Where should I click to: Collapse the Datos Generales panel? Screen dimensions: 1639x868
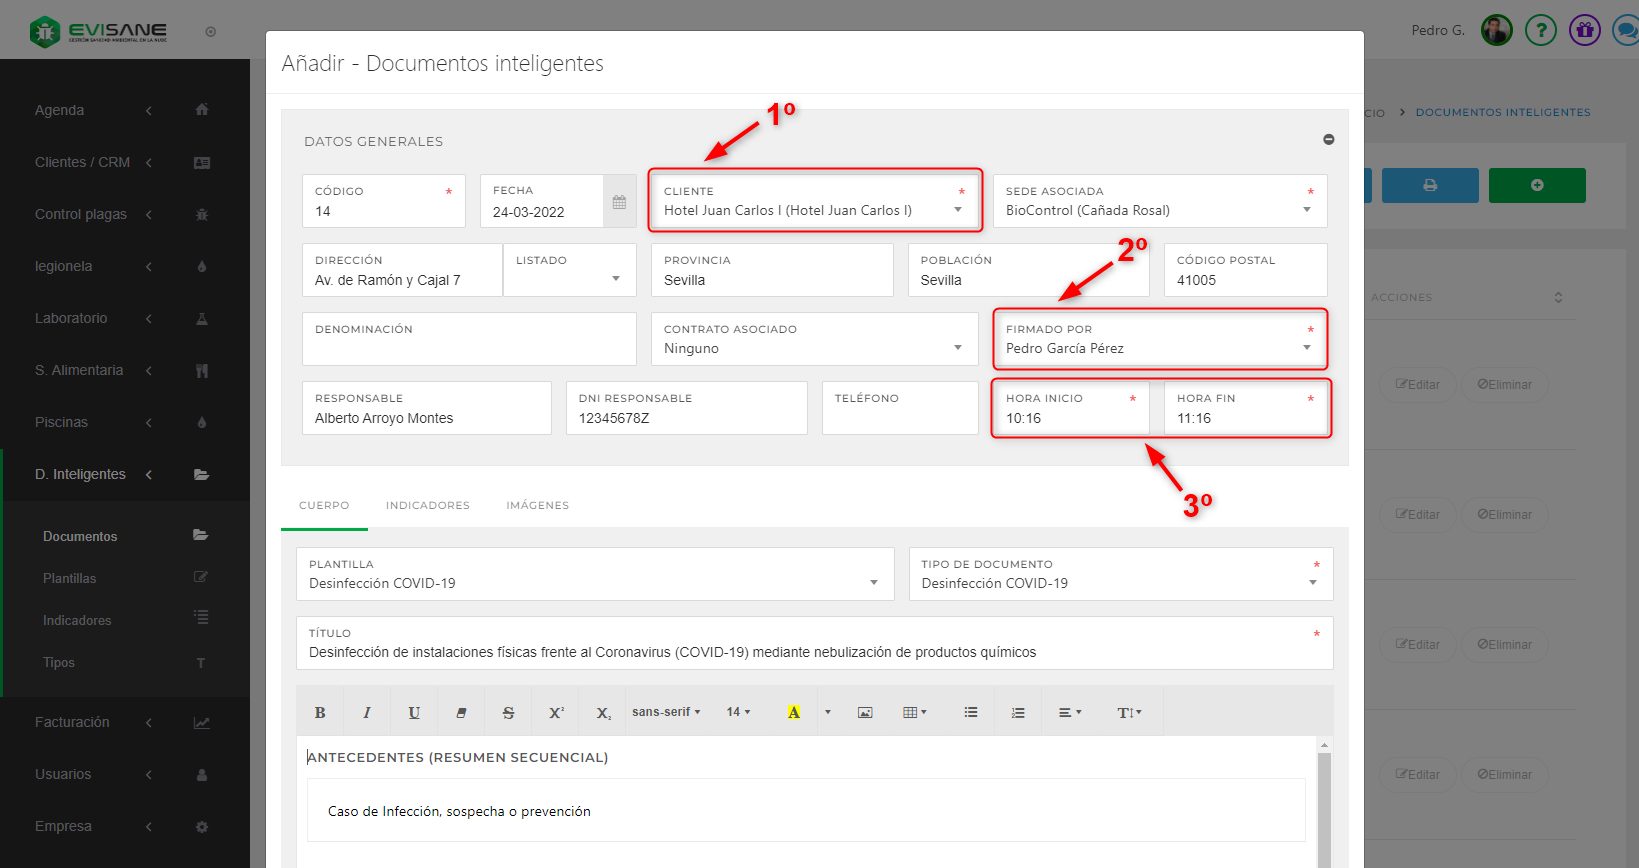click(1328, 140)
